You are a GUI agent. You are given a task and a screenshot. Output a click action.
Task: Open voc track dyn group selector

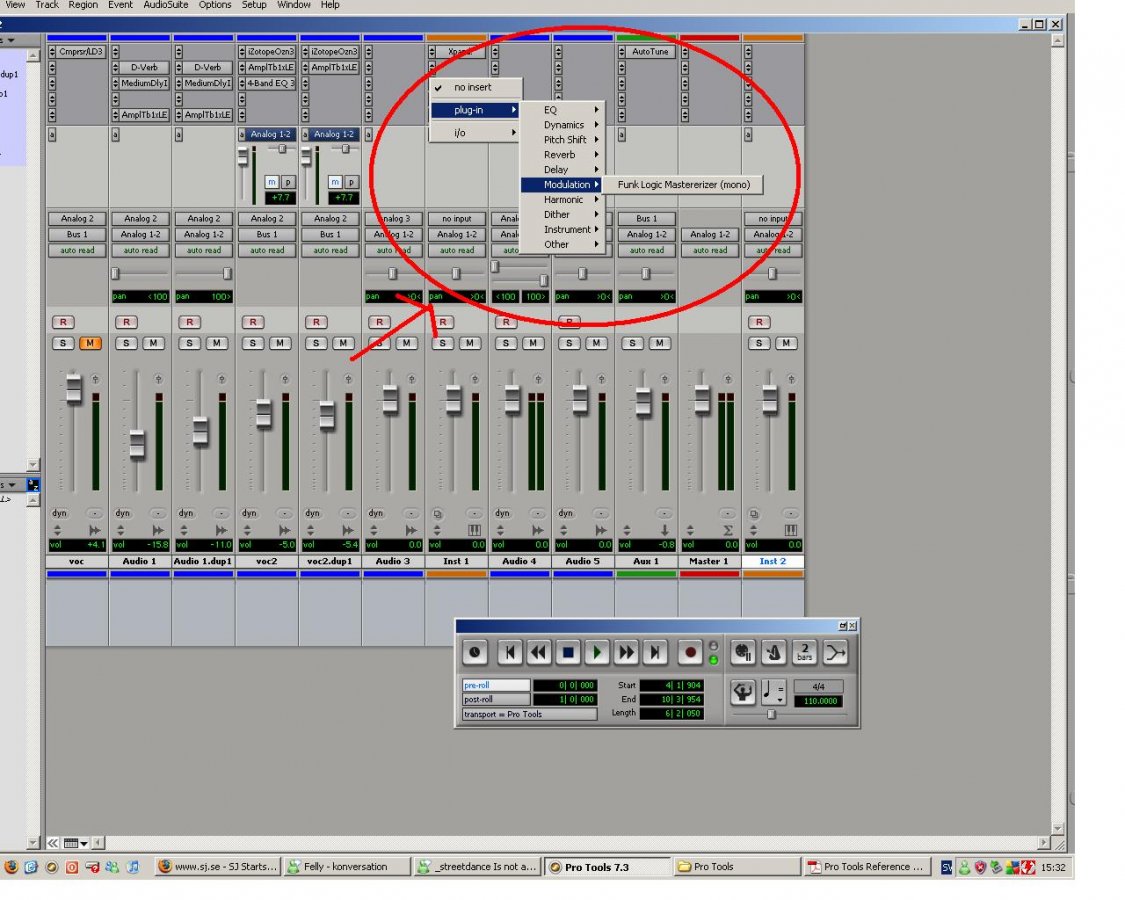pyautogui.click(x=59, y=513)
